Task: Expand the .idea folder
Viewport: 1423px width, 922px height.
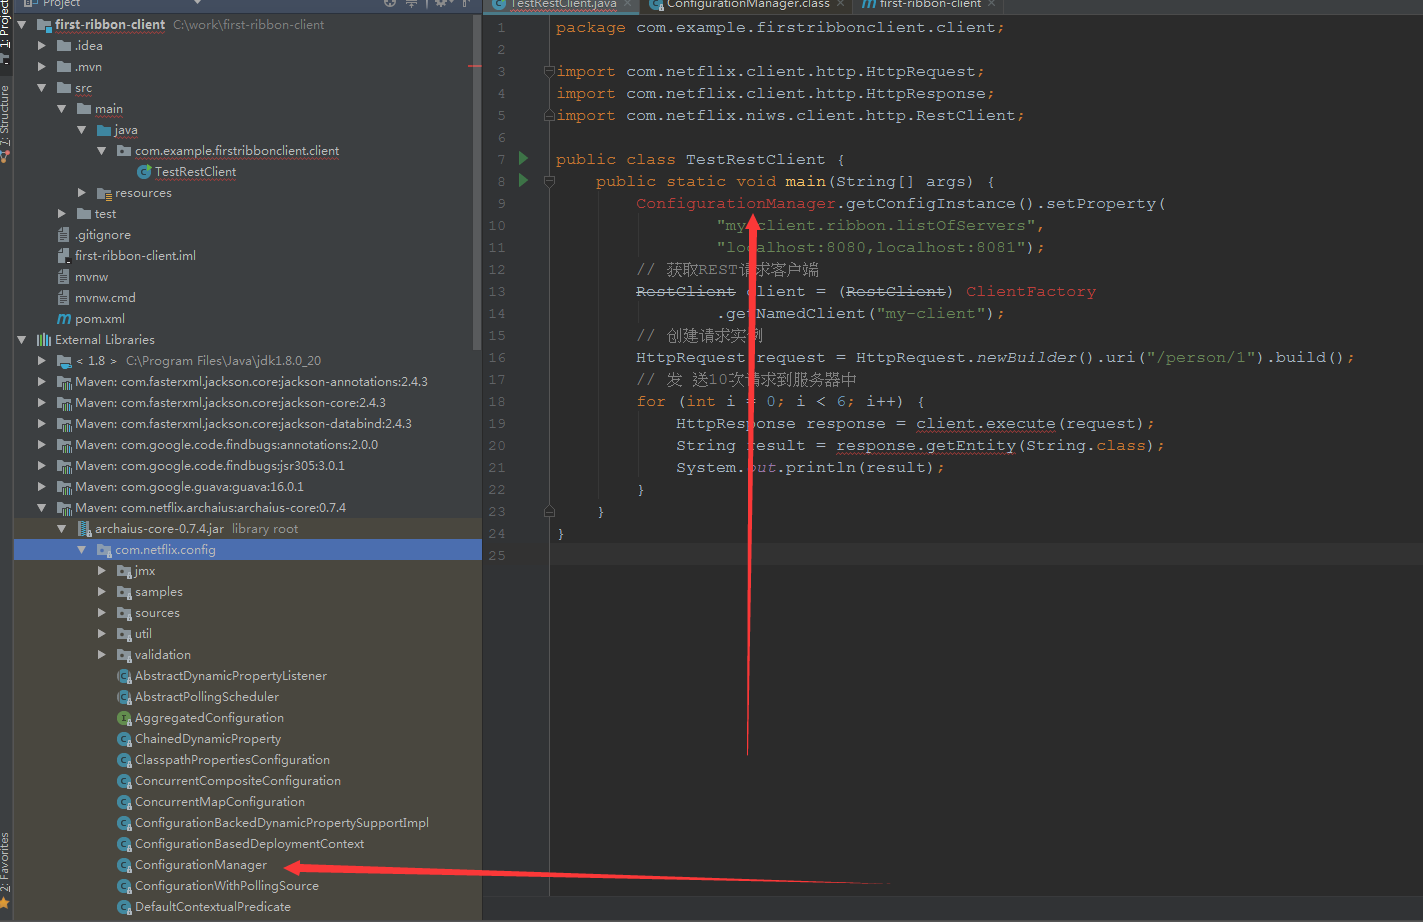Action: point(42,46)
